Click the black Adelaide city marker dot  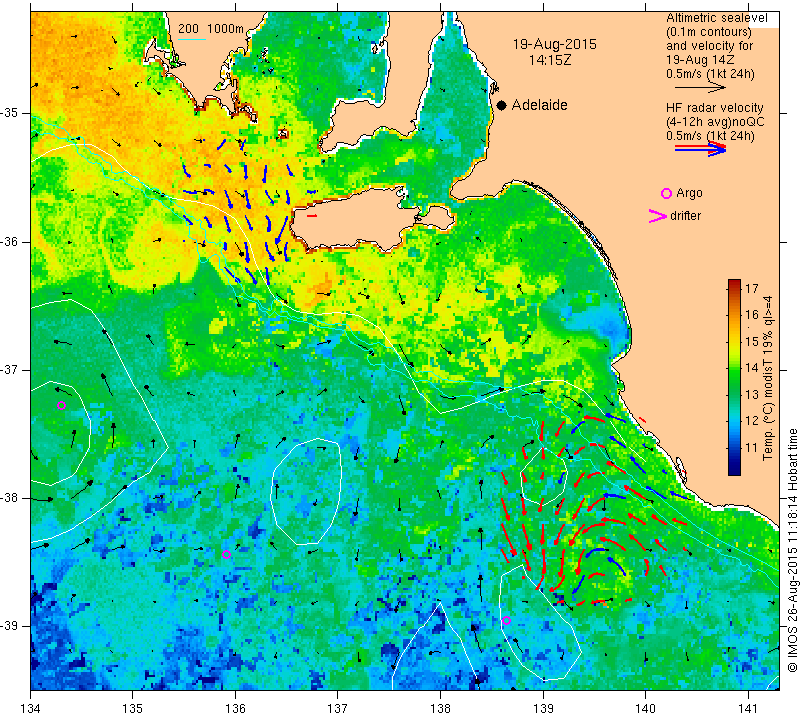502,105
